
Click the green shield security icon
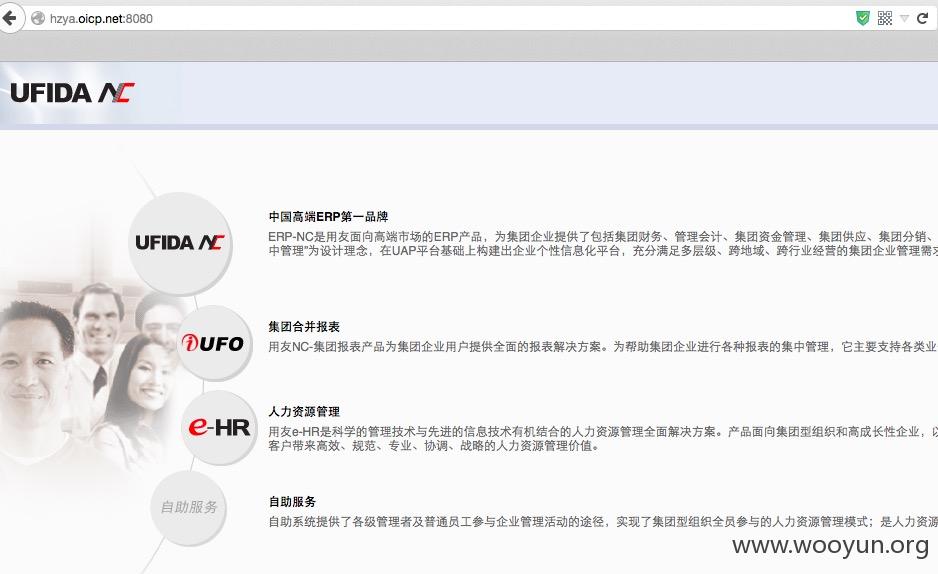[862, 19]
